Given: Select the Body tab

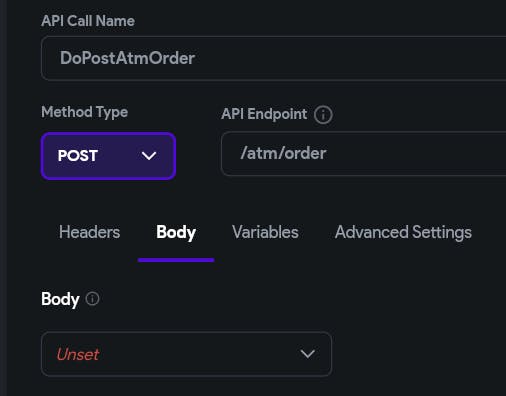Looking at the screenshot, I should coord(176,233).
